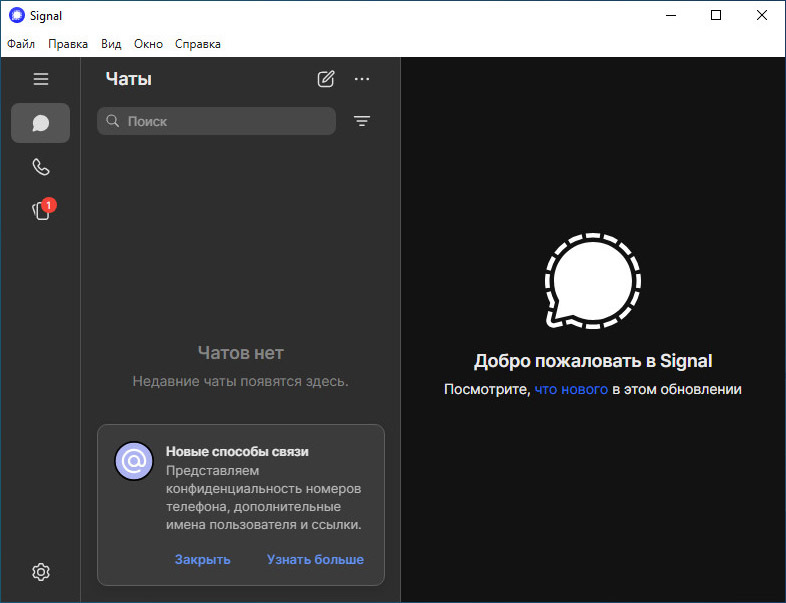The width and height of the screenshot is (786, 603).
Task: Open the three-dots more options menu
Action: (362, 79)
